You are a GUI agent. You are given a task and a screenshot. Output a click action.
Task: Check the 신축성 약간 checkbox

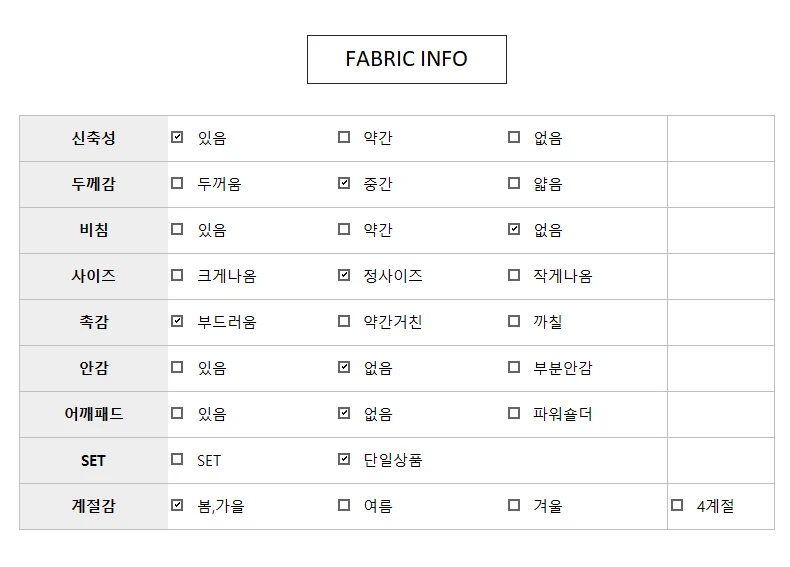pos(344,137)
